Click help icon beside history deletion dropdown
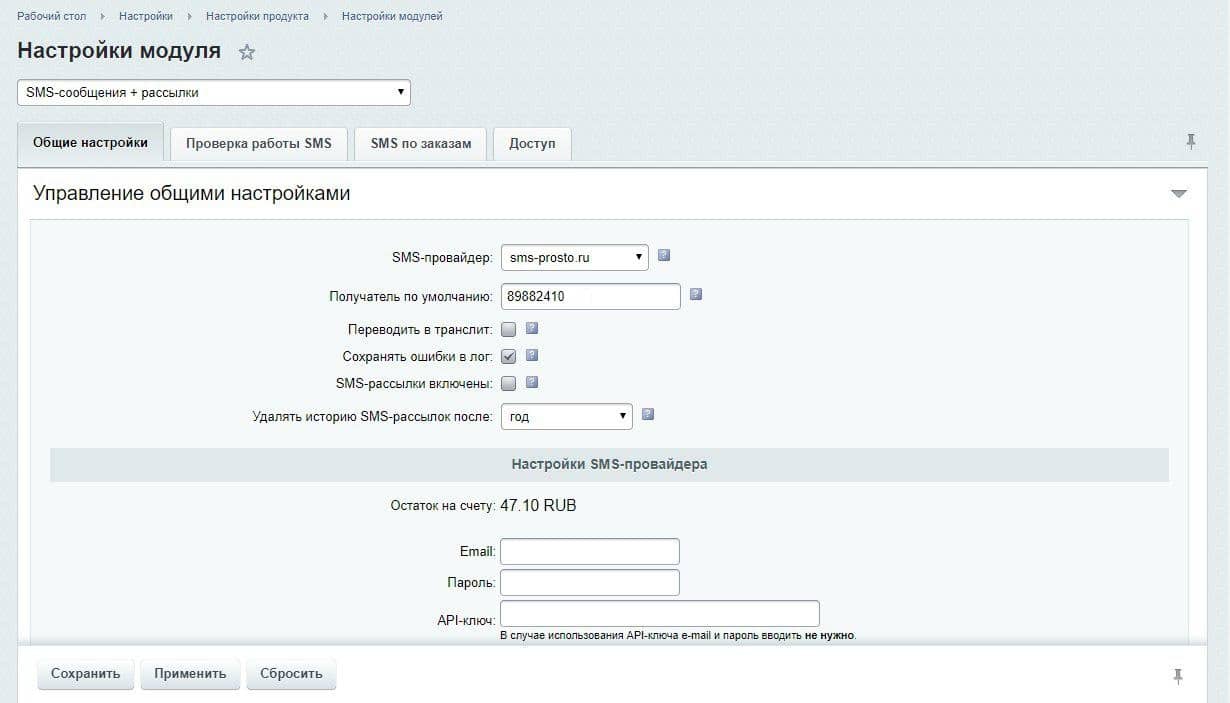The width and height of the screenshot is (1230, 703). (x=648, y=414)
